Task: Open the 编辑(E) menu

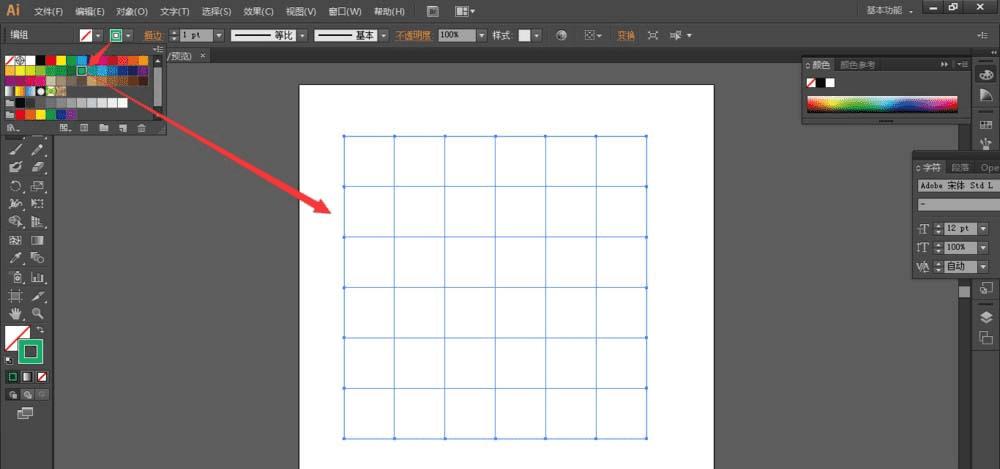Action: [89, 11]
